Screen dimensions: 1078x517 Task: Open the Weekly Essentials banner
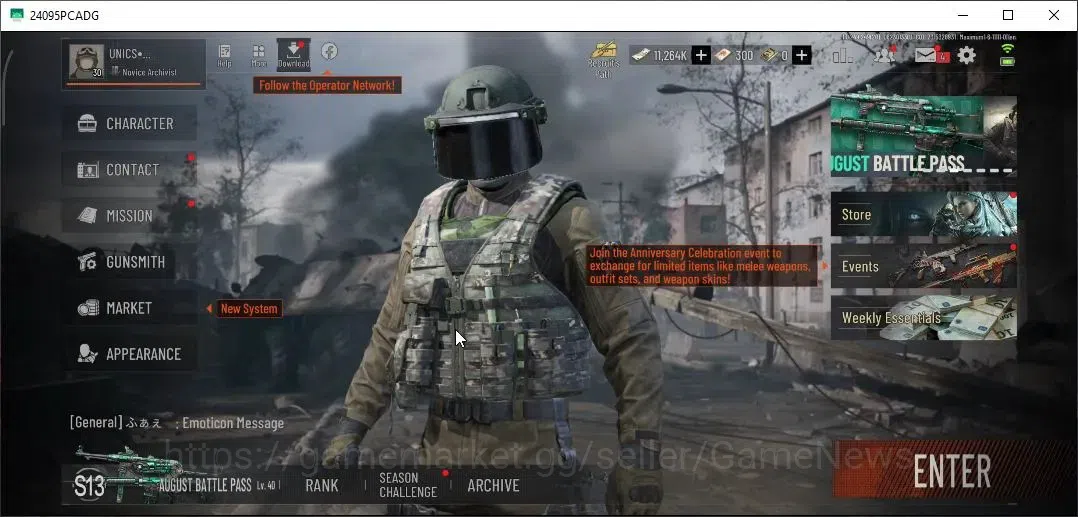(923, 318)
